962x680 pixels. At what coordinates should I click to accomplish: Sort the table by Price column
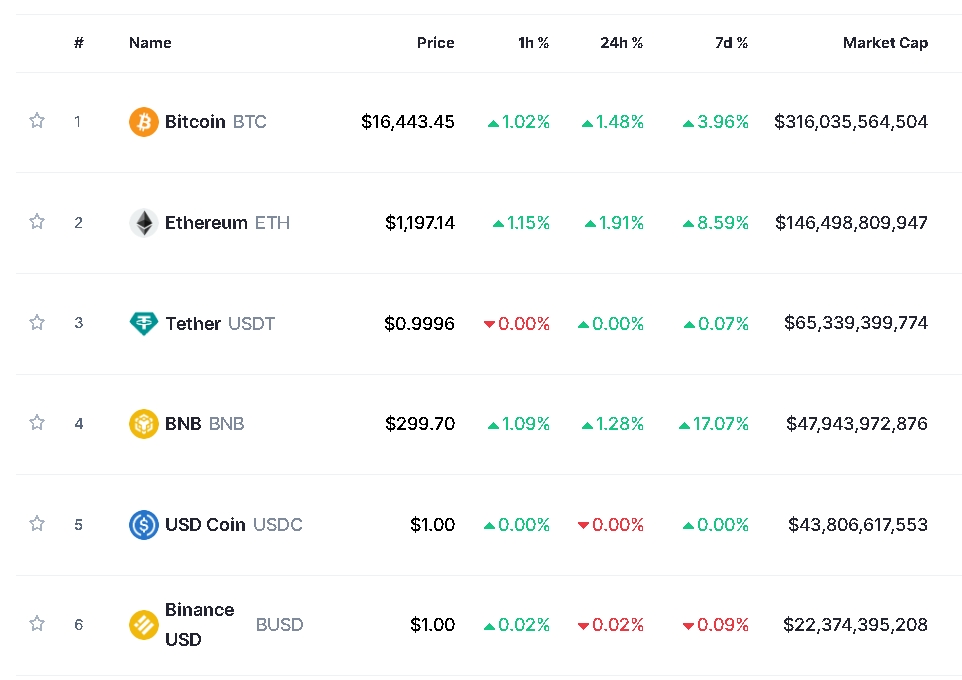[x=435, y=43]
